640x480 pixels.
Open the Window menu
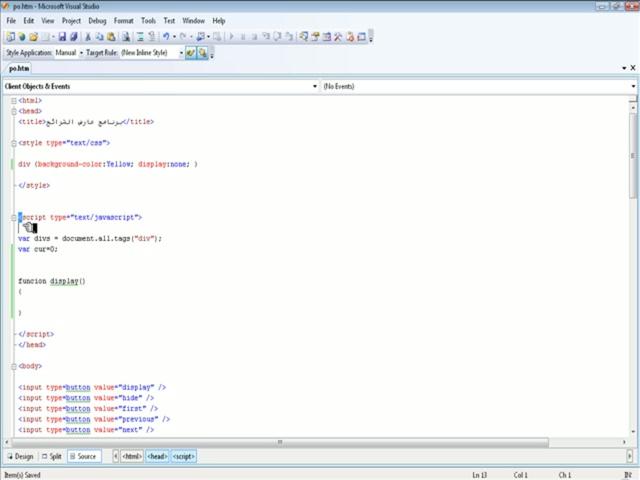tap(193, 20)
